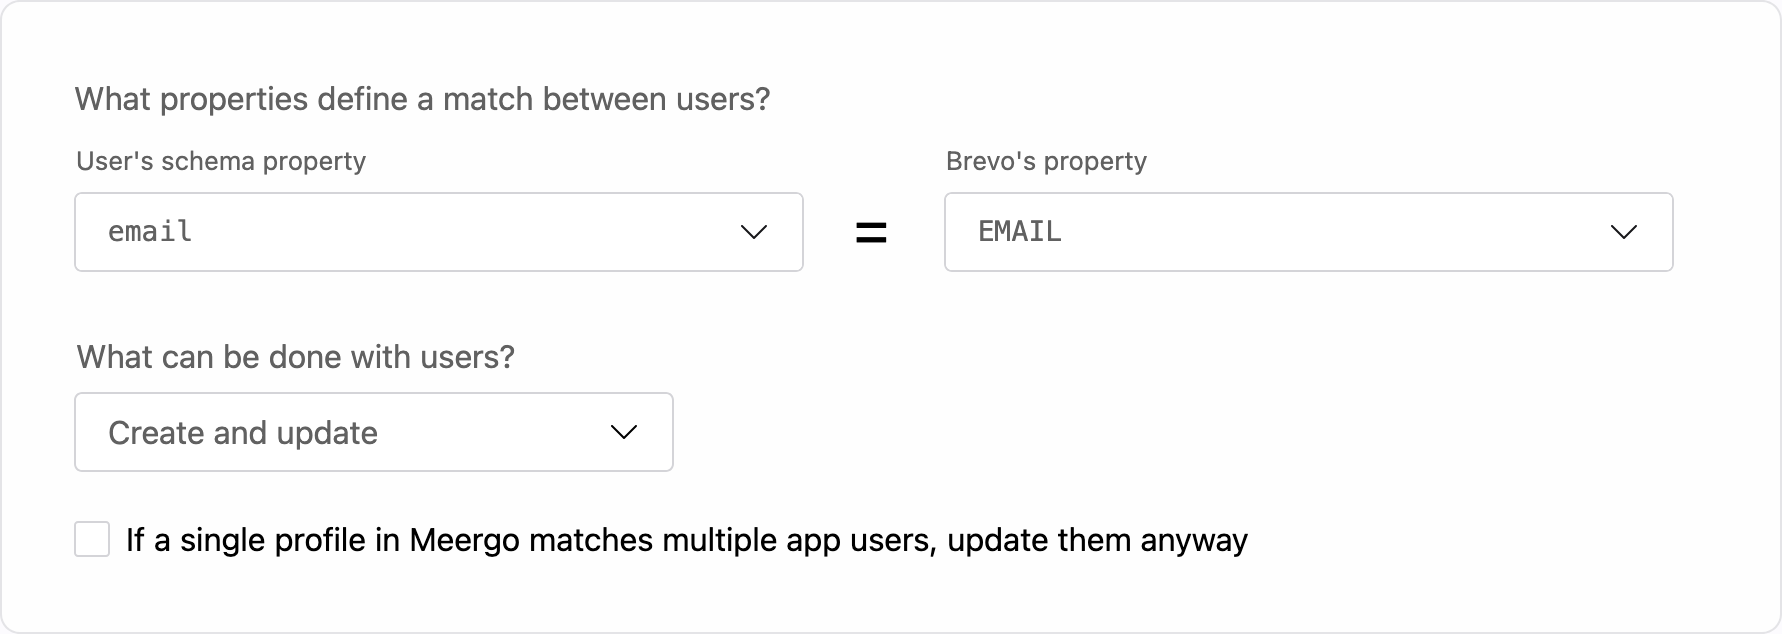
Task: Expand the Brevo's property dropdown
Action: pos(1308,232)
